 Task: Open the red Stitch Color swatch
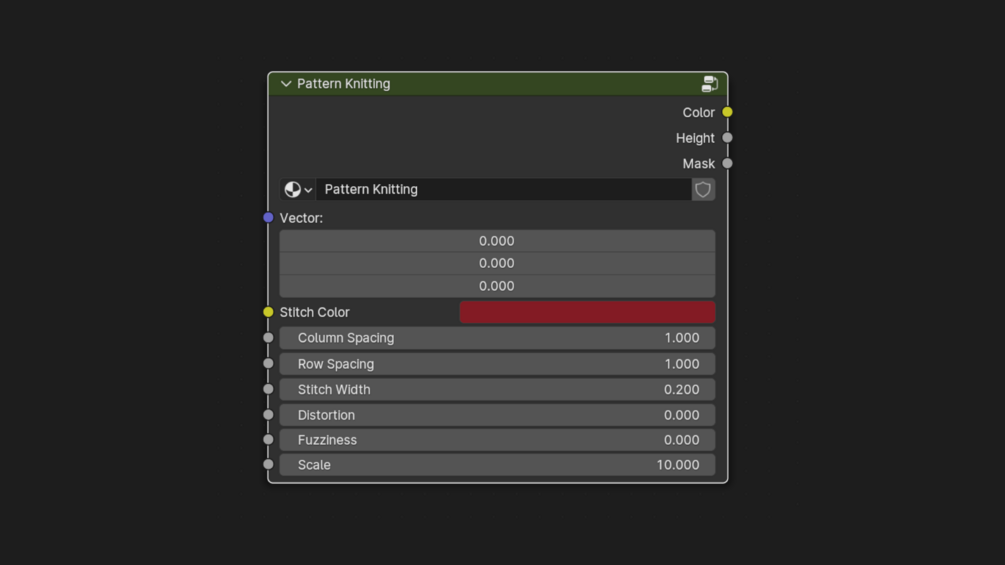click(x=587, y=312)
